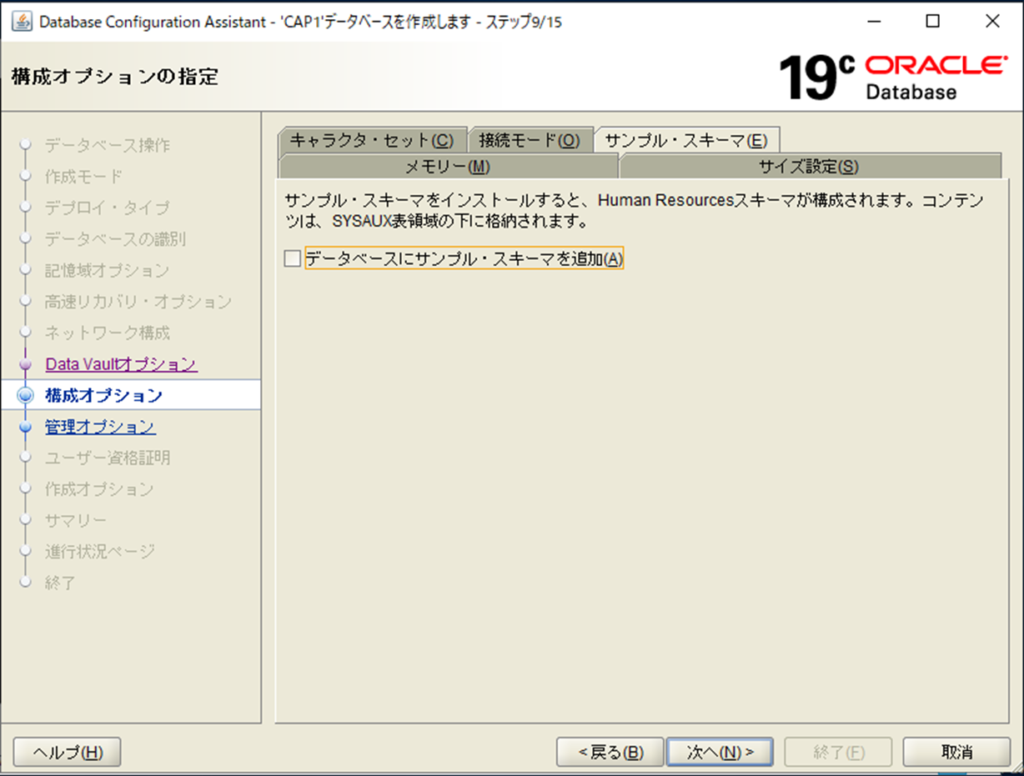Open the 接続モード tab
Image resolution: width=1024 pixels, height=776 pixels.
coord(529,140)
